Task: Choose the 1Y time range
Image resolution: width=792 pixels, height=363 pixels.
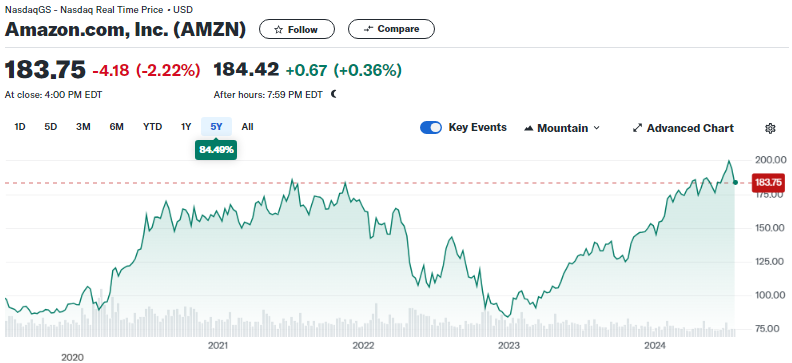Action: [186, 127]
